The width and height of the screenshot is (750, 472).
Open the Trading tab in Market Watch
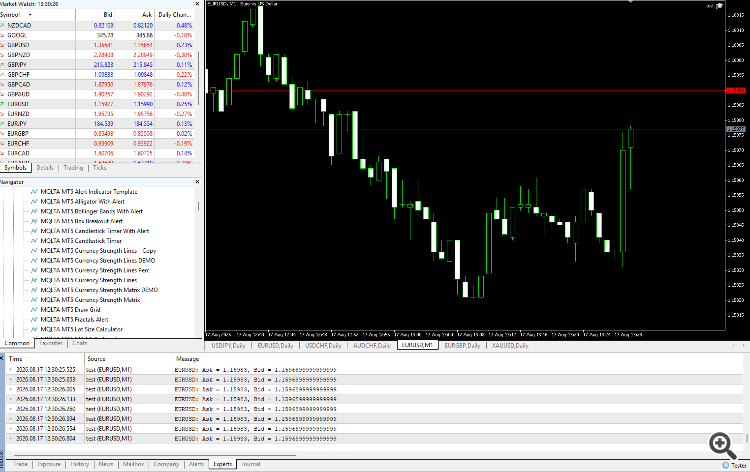pyautogui.click(x=73, y=168)
